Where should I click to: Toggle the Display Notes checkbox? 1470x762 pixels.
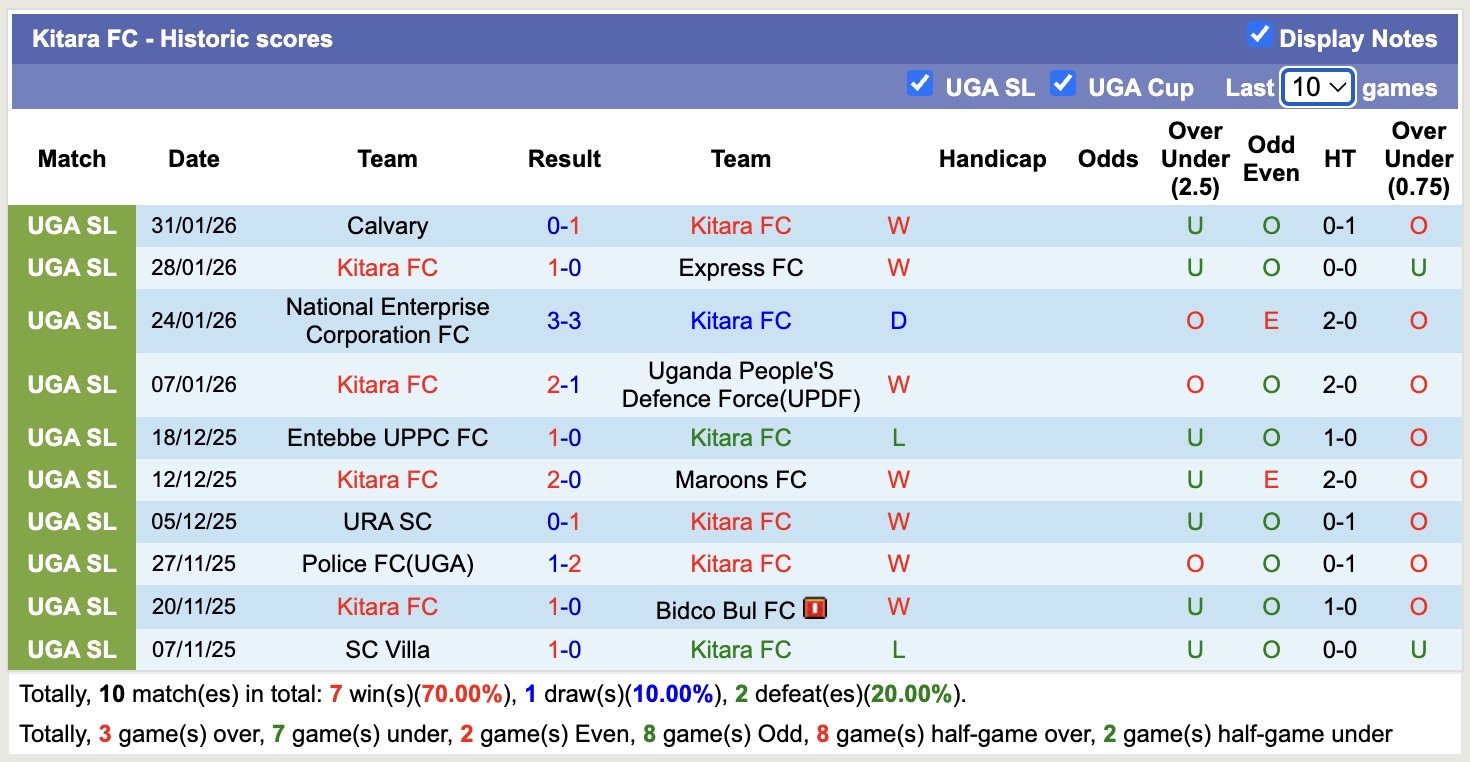point(1259,36)
